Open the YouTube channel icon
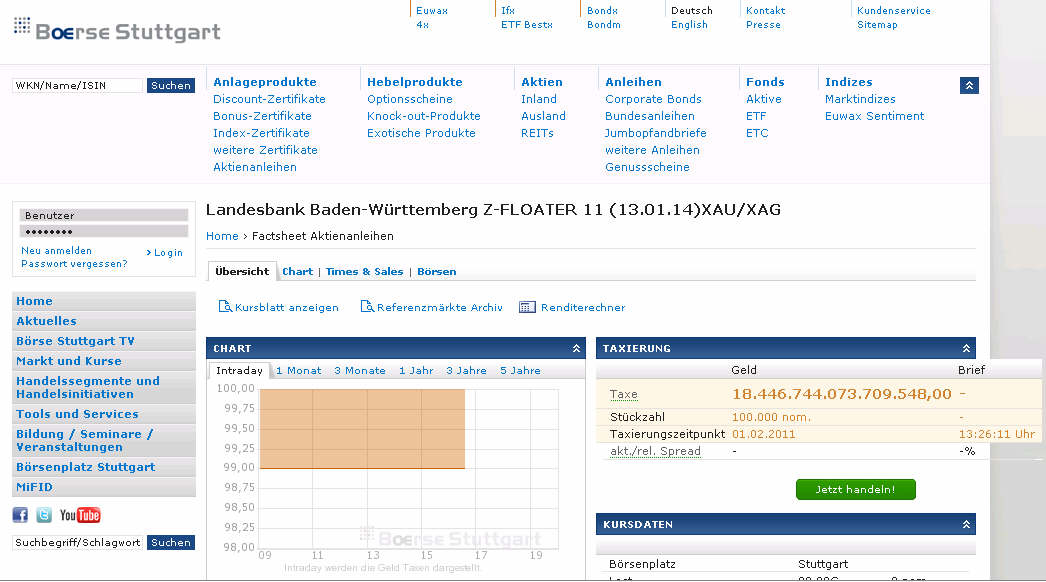Viewport: 1046px width, 582px height. 79,515
